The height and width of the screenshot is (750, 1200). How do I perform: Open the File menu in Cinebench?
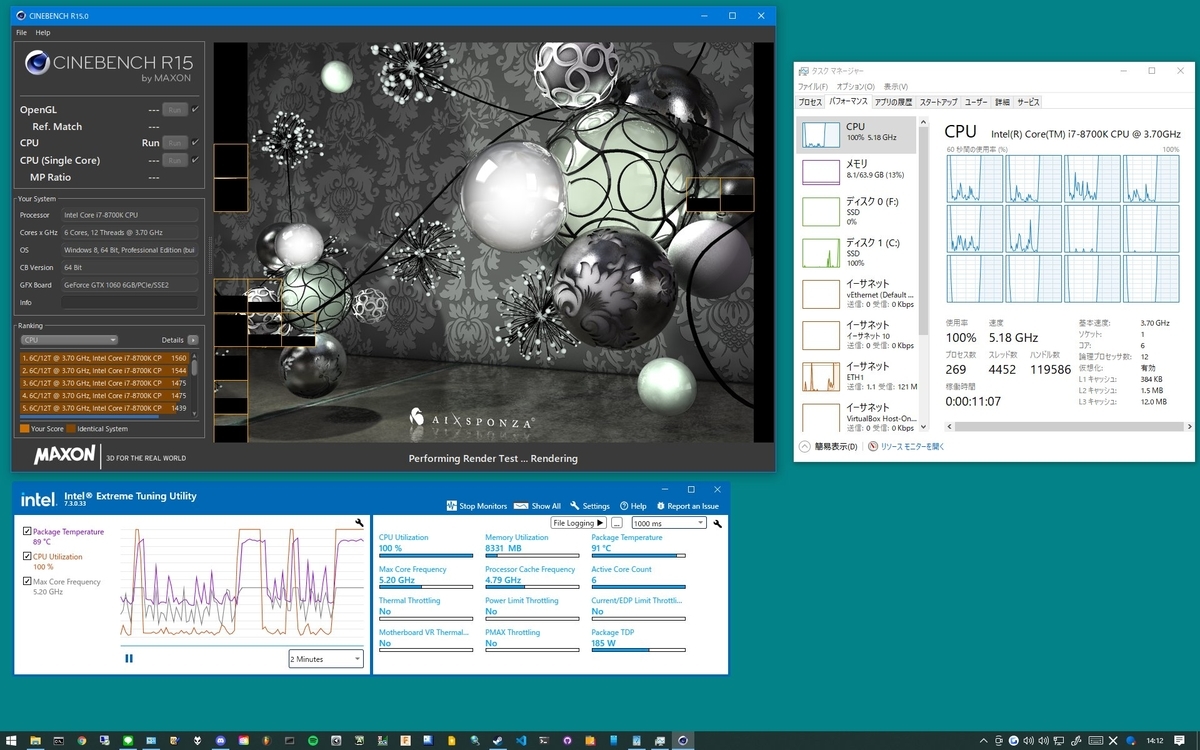21,33
